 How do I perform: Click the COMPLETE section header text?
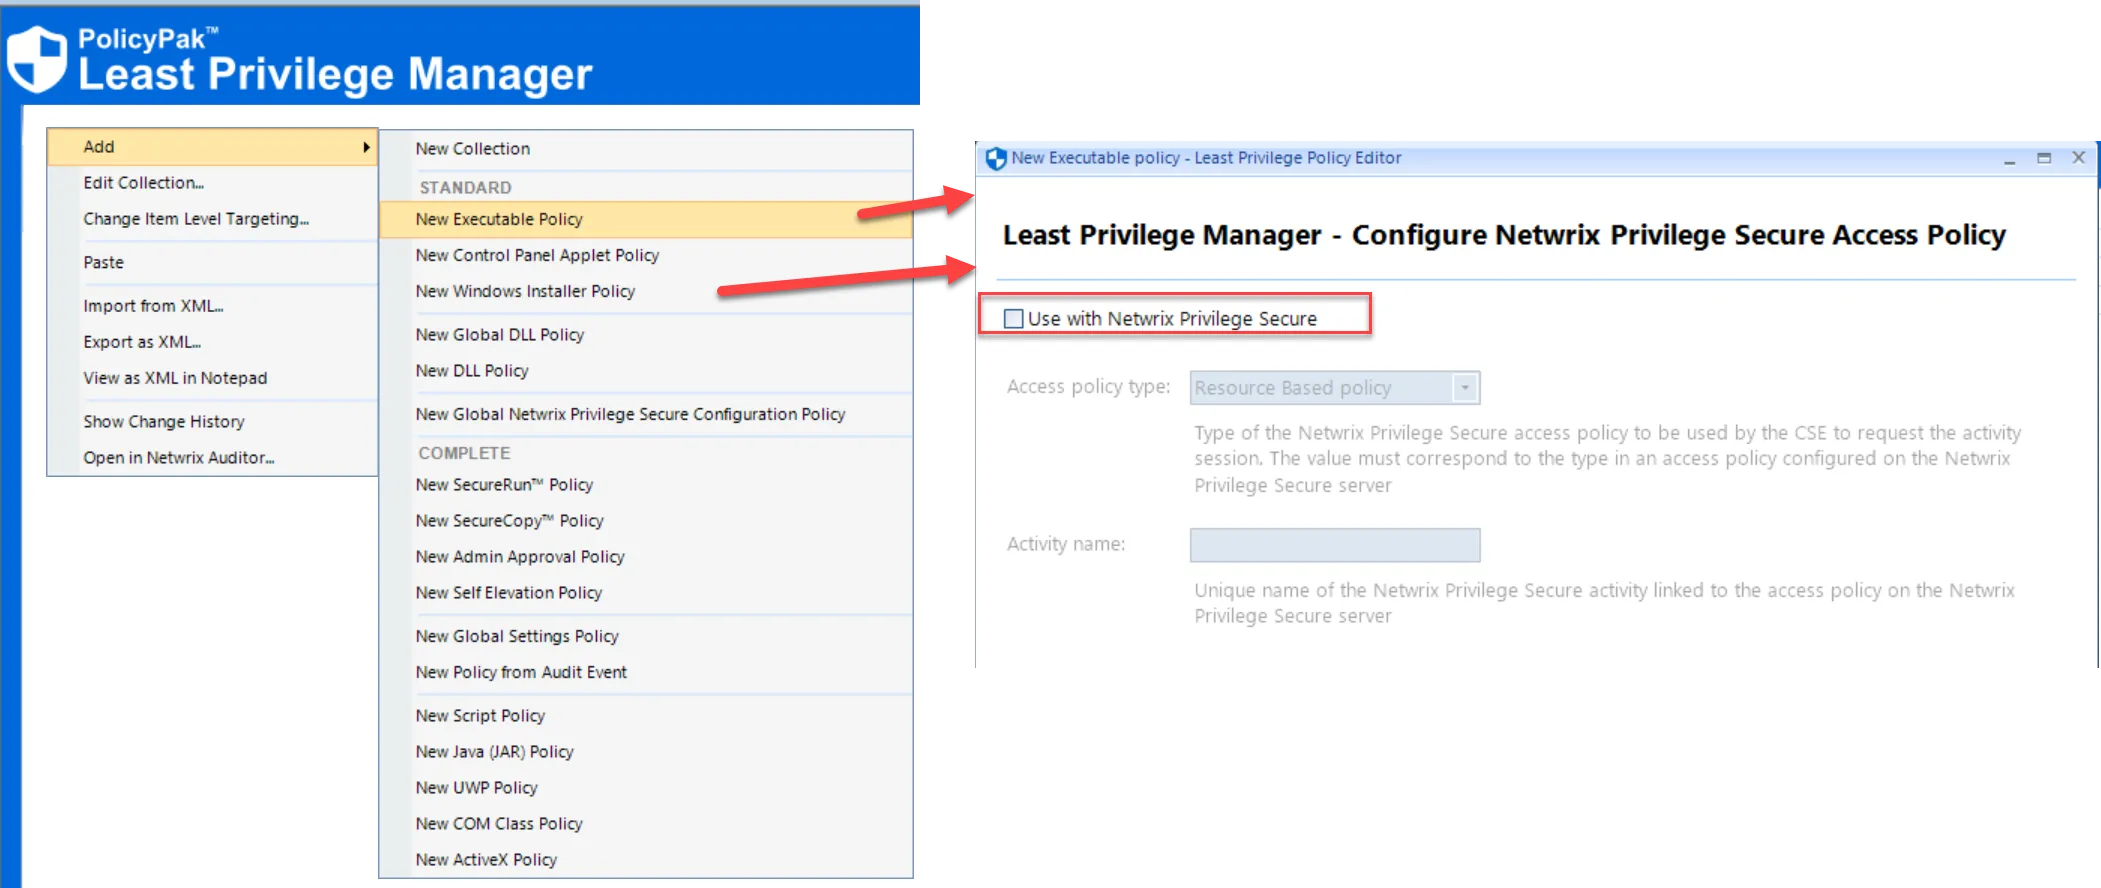[464, 453]
